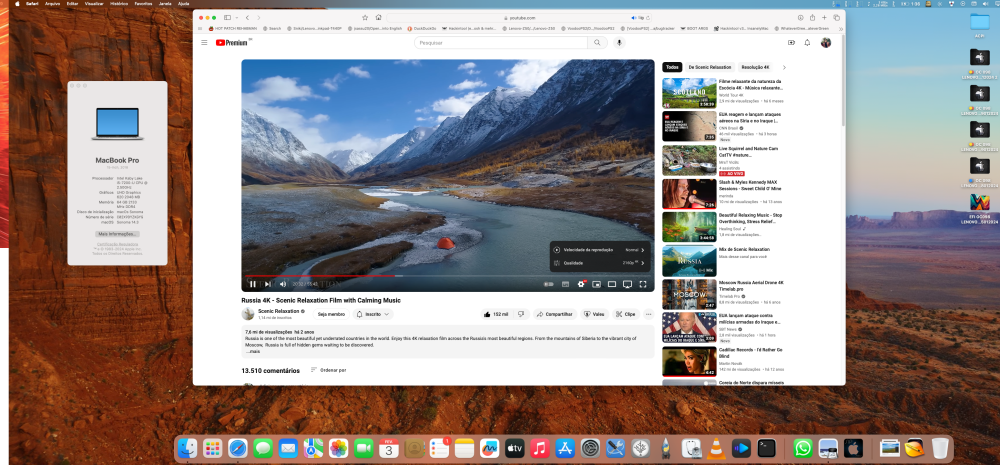Open the player settings gear

(581, 284)
